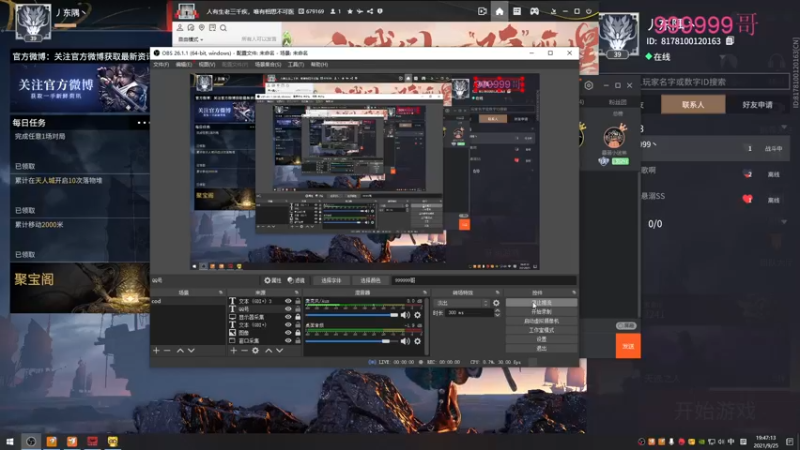The height and width of the screenshot is (450, 800).
Task: Open the Help menu in OBS
Action: tap(319, 64)
